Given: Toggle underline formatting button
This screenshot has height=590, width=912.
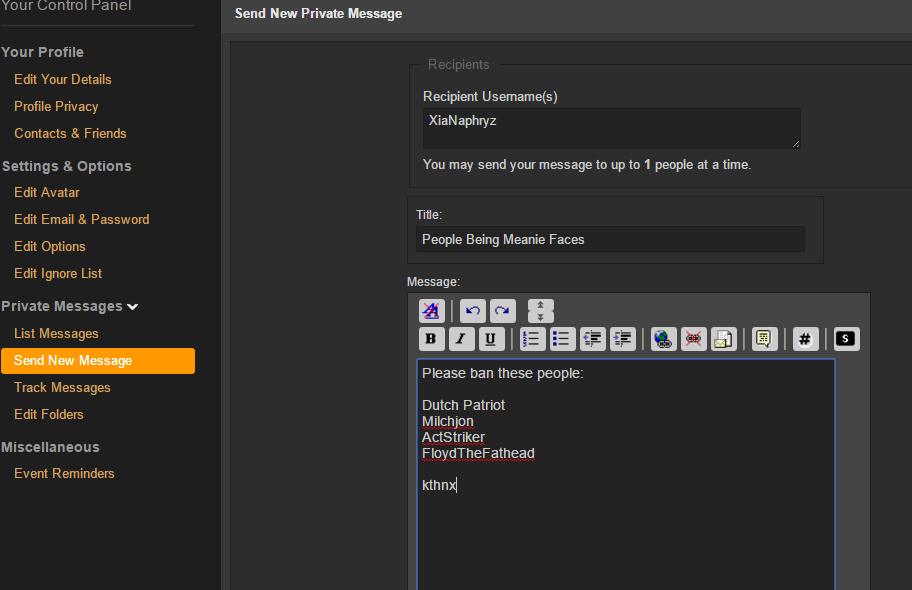Looking at the screenshot, I should pos(491,339).
